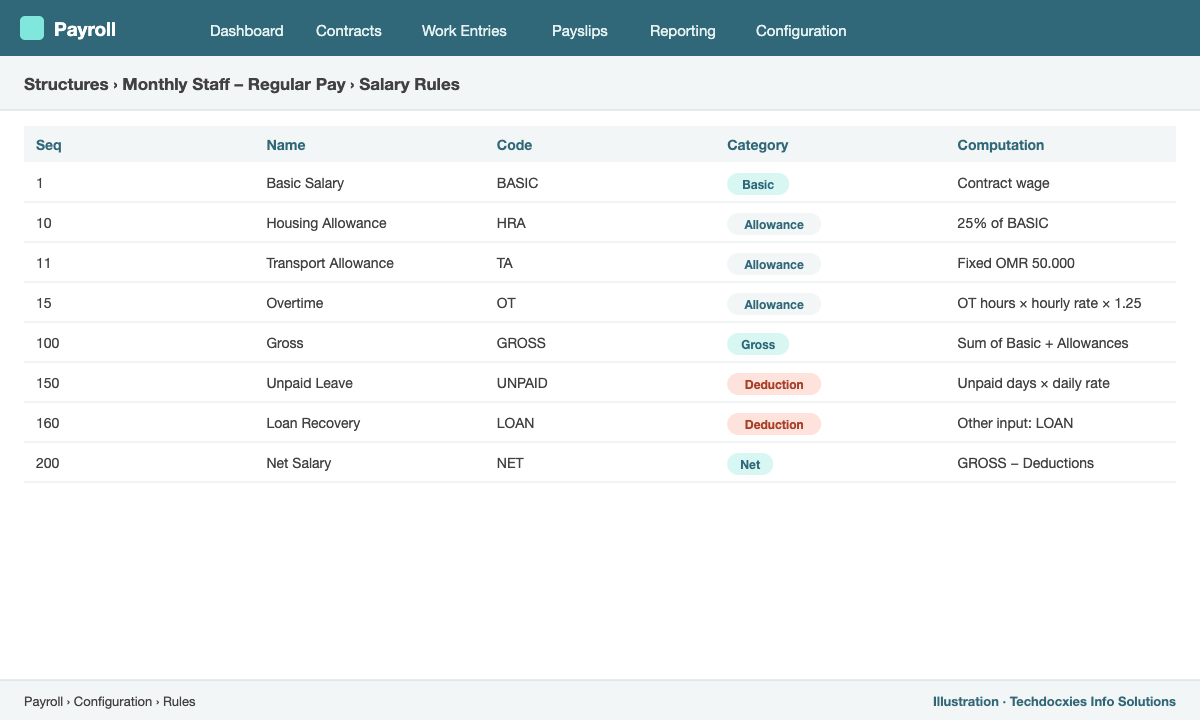Click Unpaid days × daily rate computation
Screen dimensions: 1200x720
(1033, 383)
